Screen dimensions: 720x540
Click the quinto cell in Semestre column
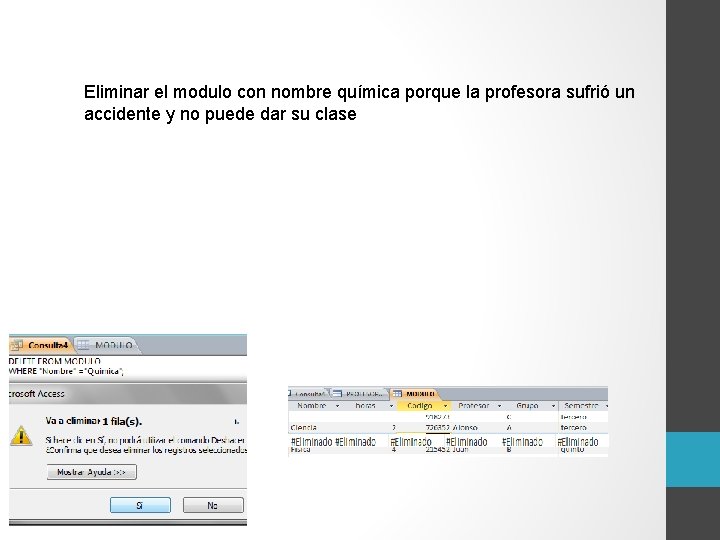point(572,450)
